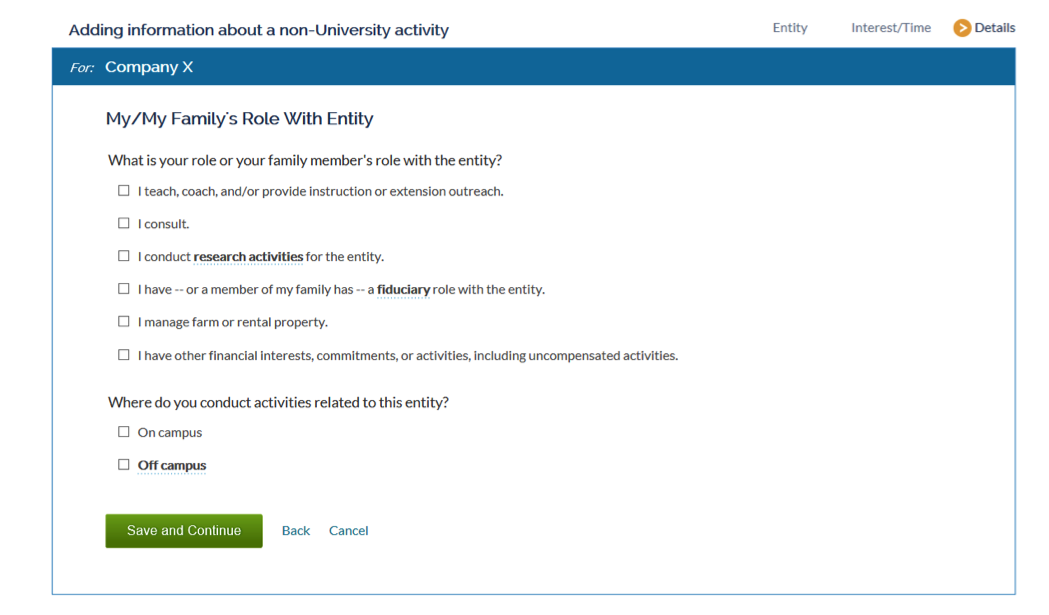This screenshot has height=615, width=1049.
Task: Click the Company X header bar
Action: [x=533, y=67]
